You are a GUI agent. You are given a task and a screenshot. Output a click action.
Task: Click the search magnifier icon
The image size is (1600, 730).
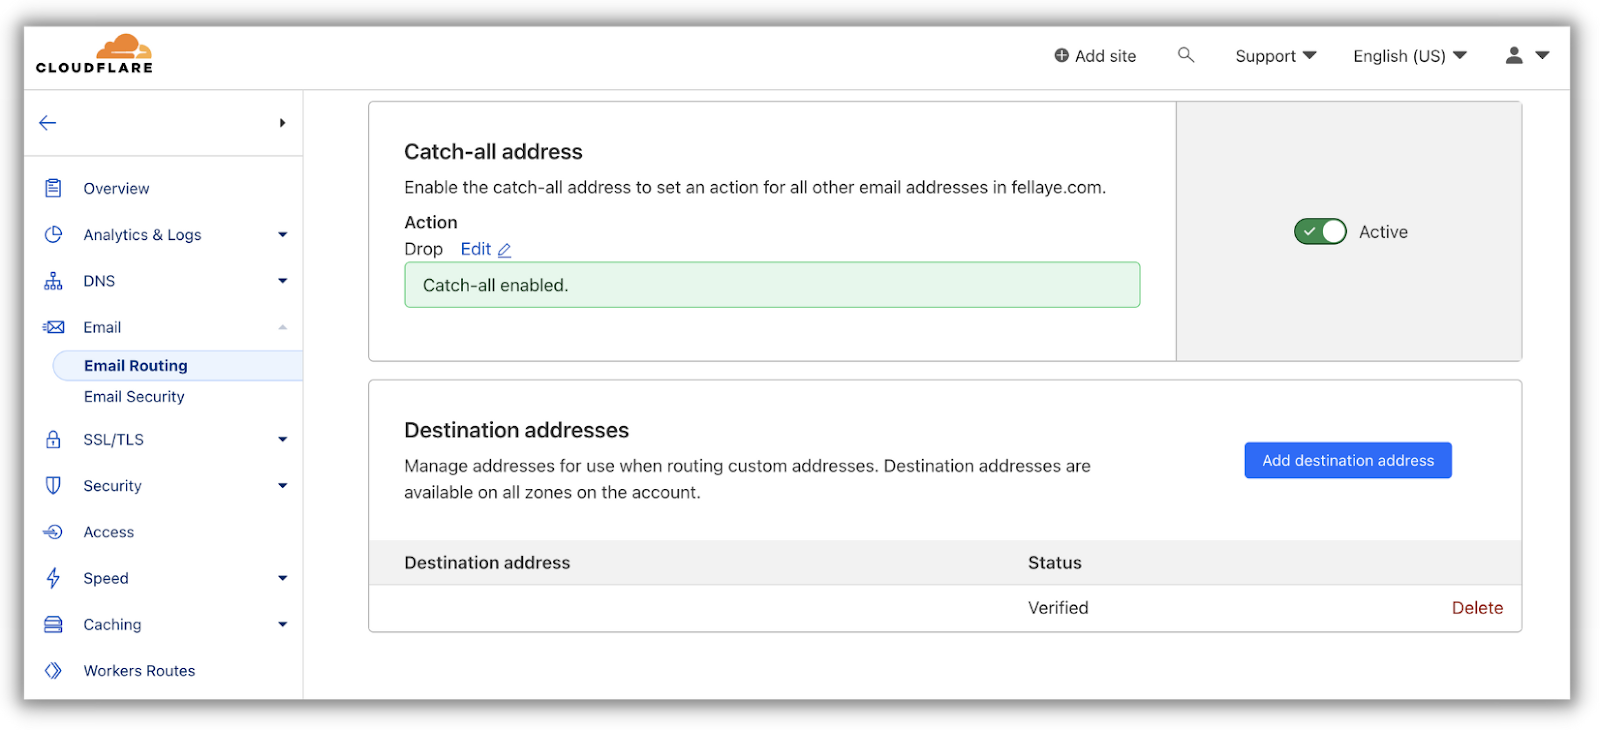click(x=1186, y=55)
